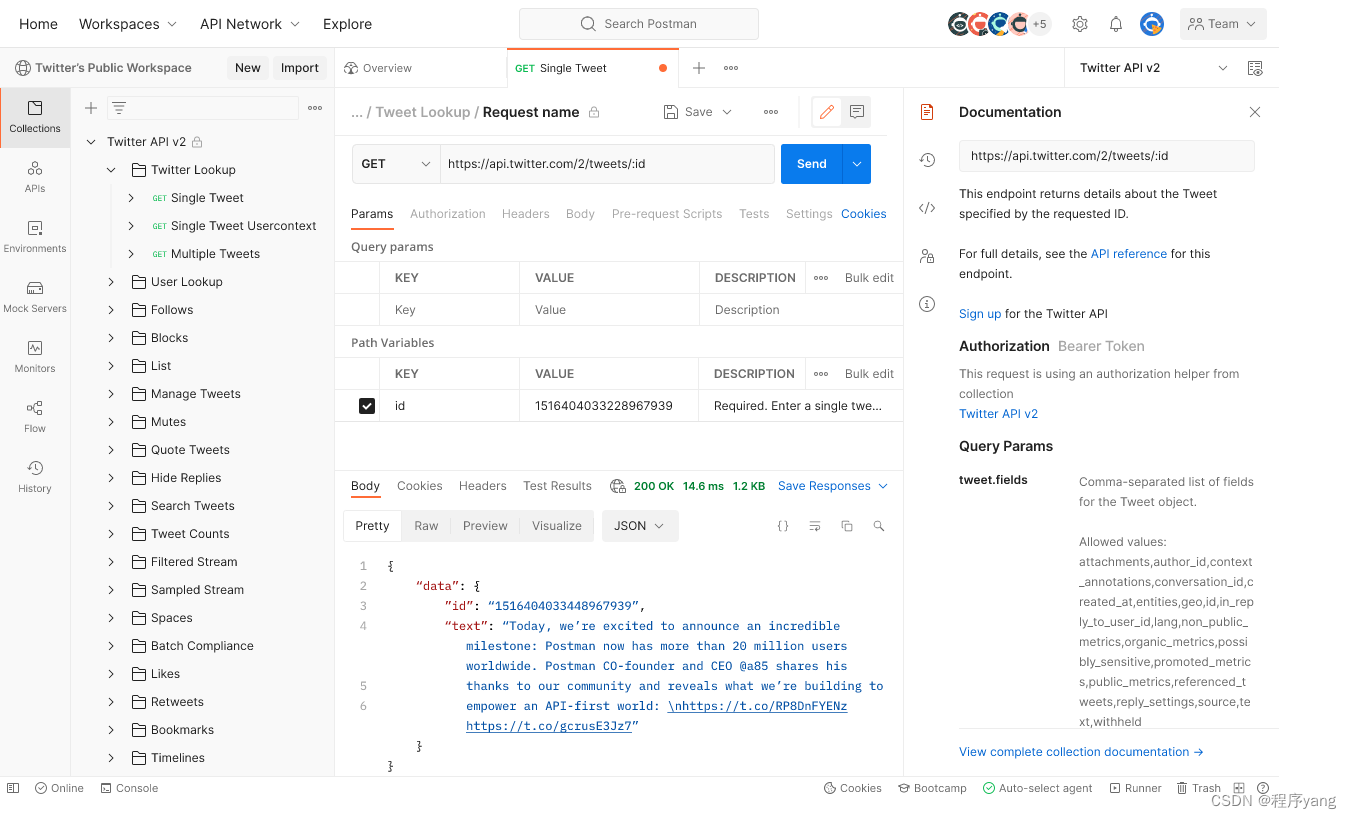Open the JSON format dropdown
The image size is (1351, 819).
tap(640, 526)
